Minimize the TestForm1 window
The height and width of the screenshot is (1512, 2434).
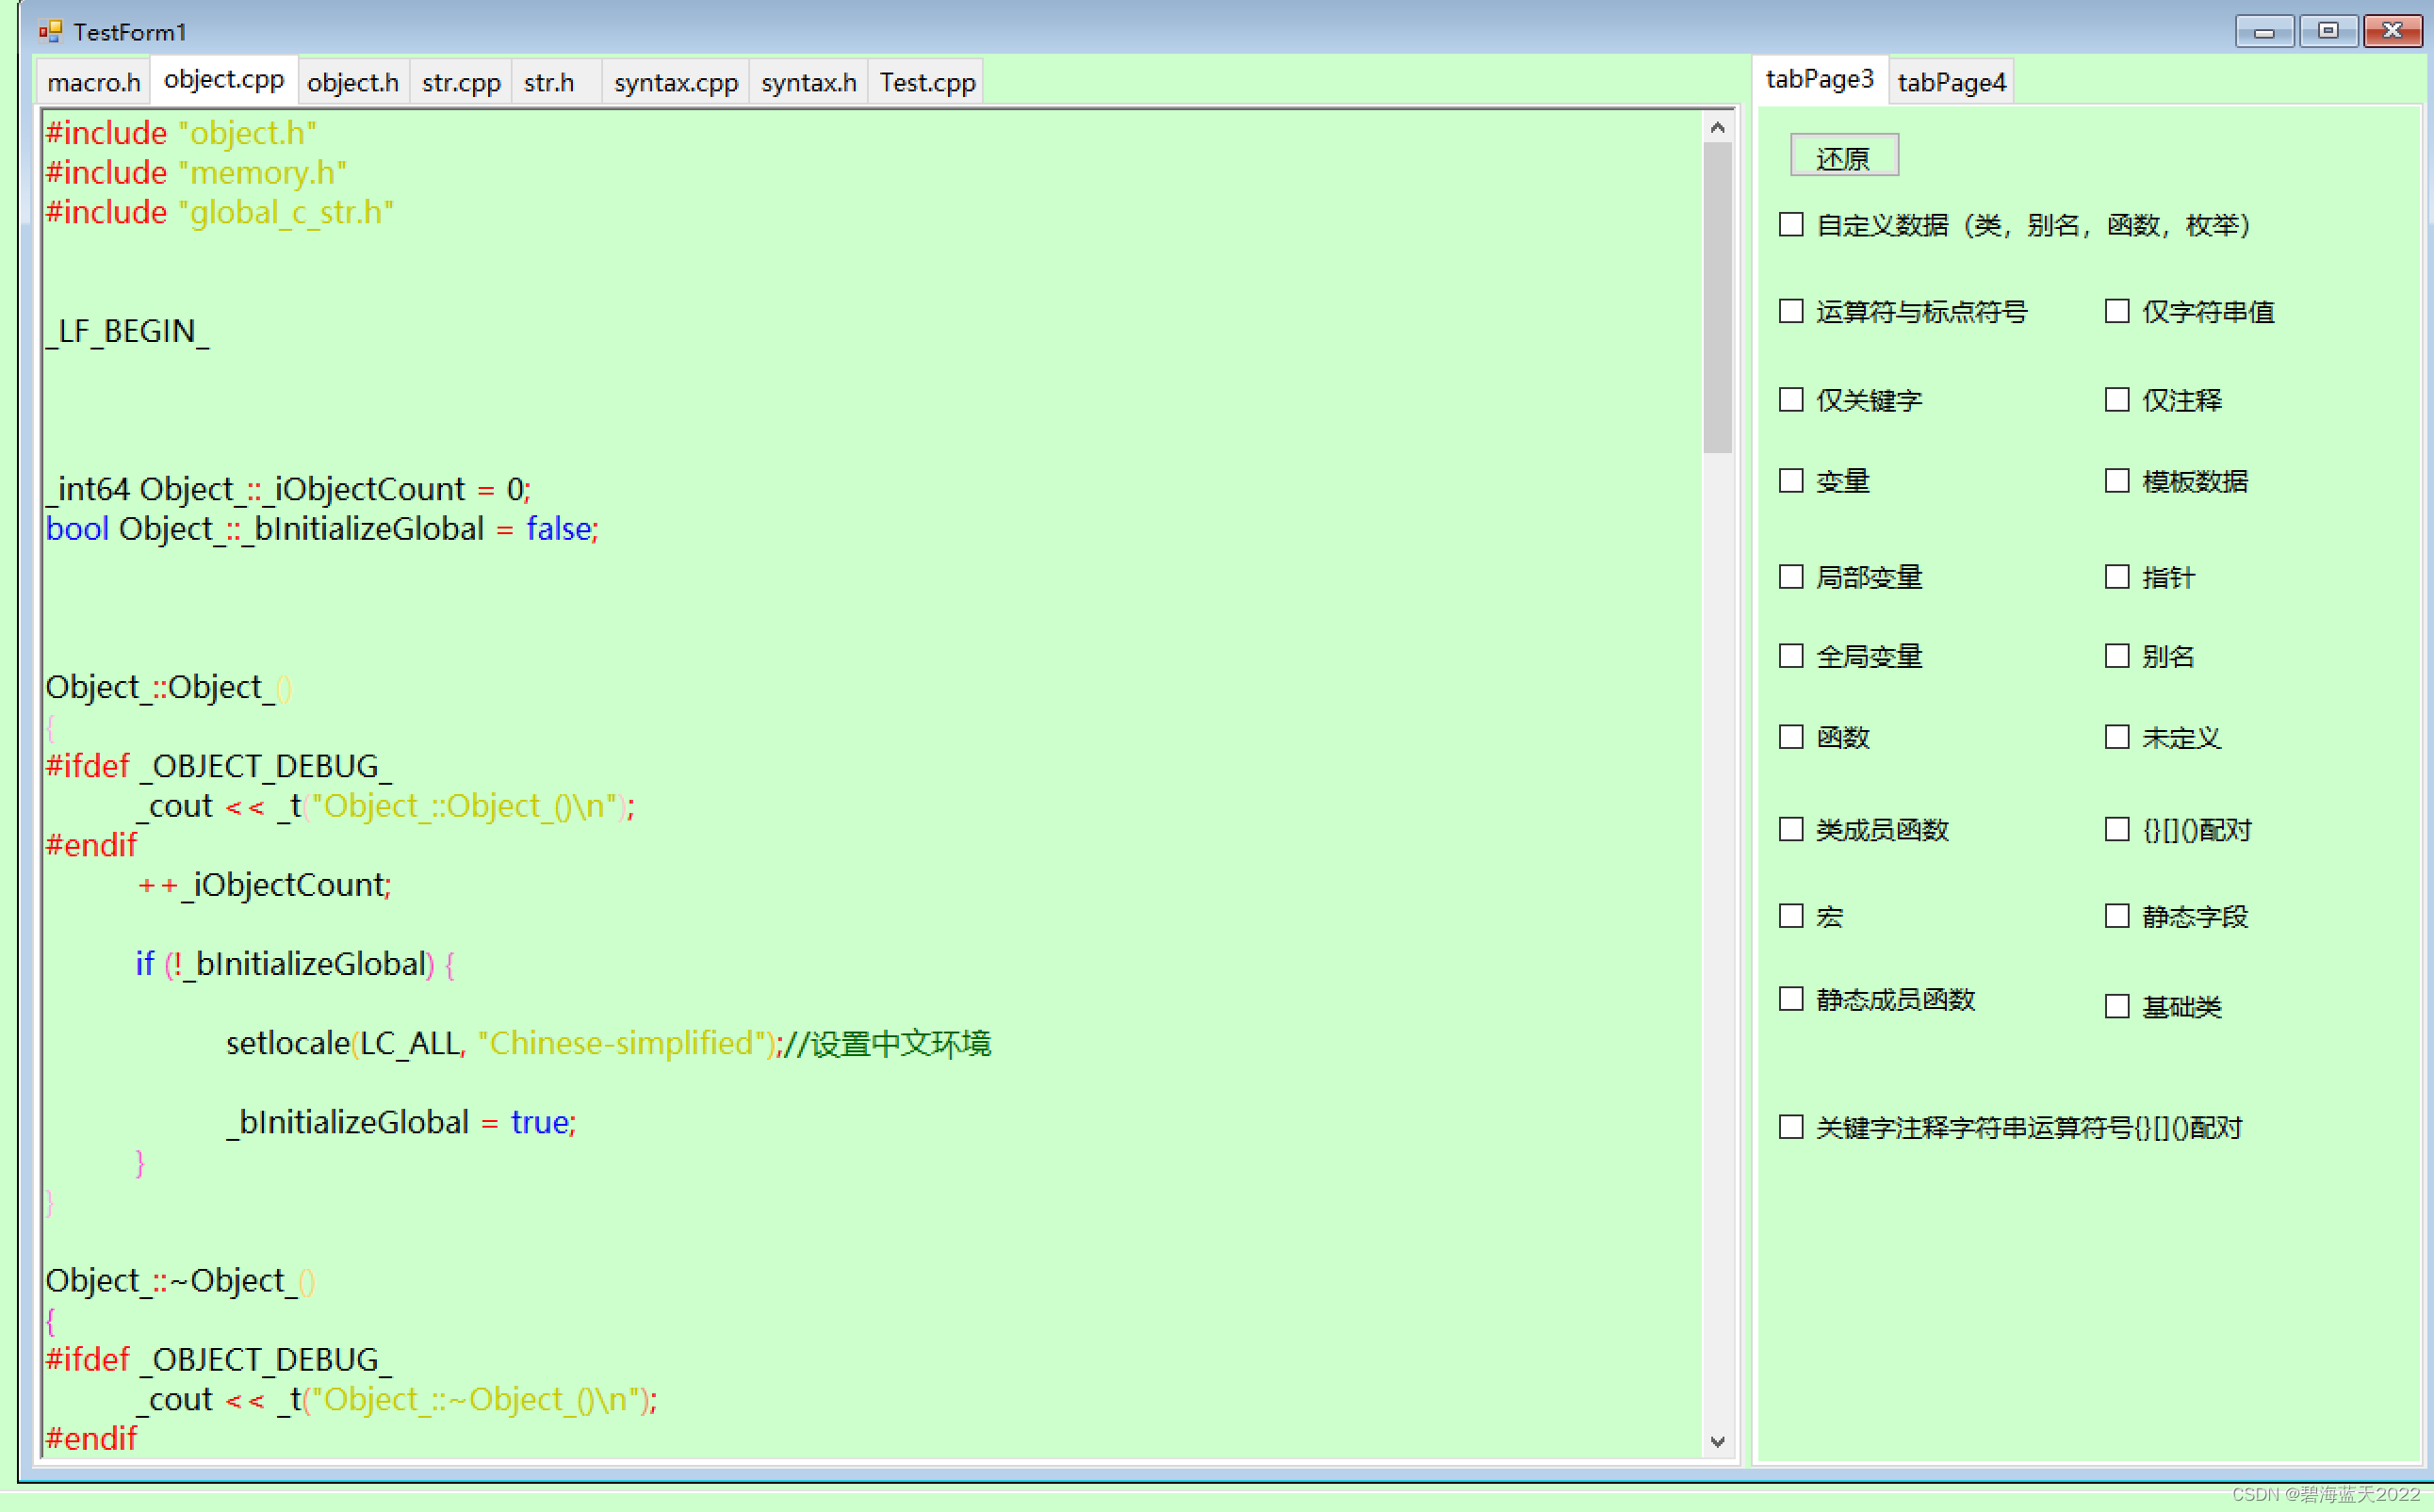coord(2265,31)
